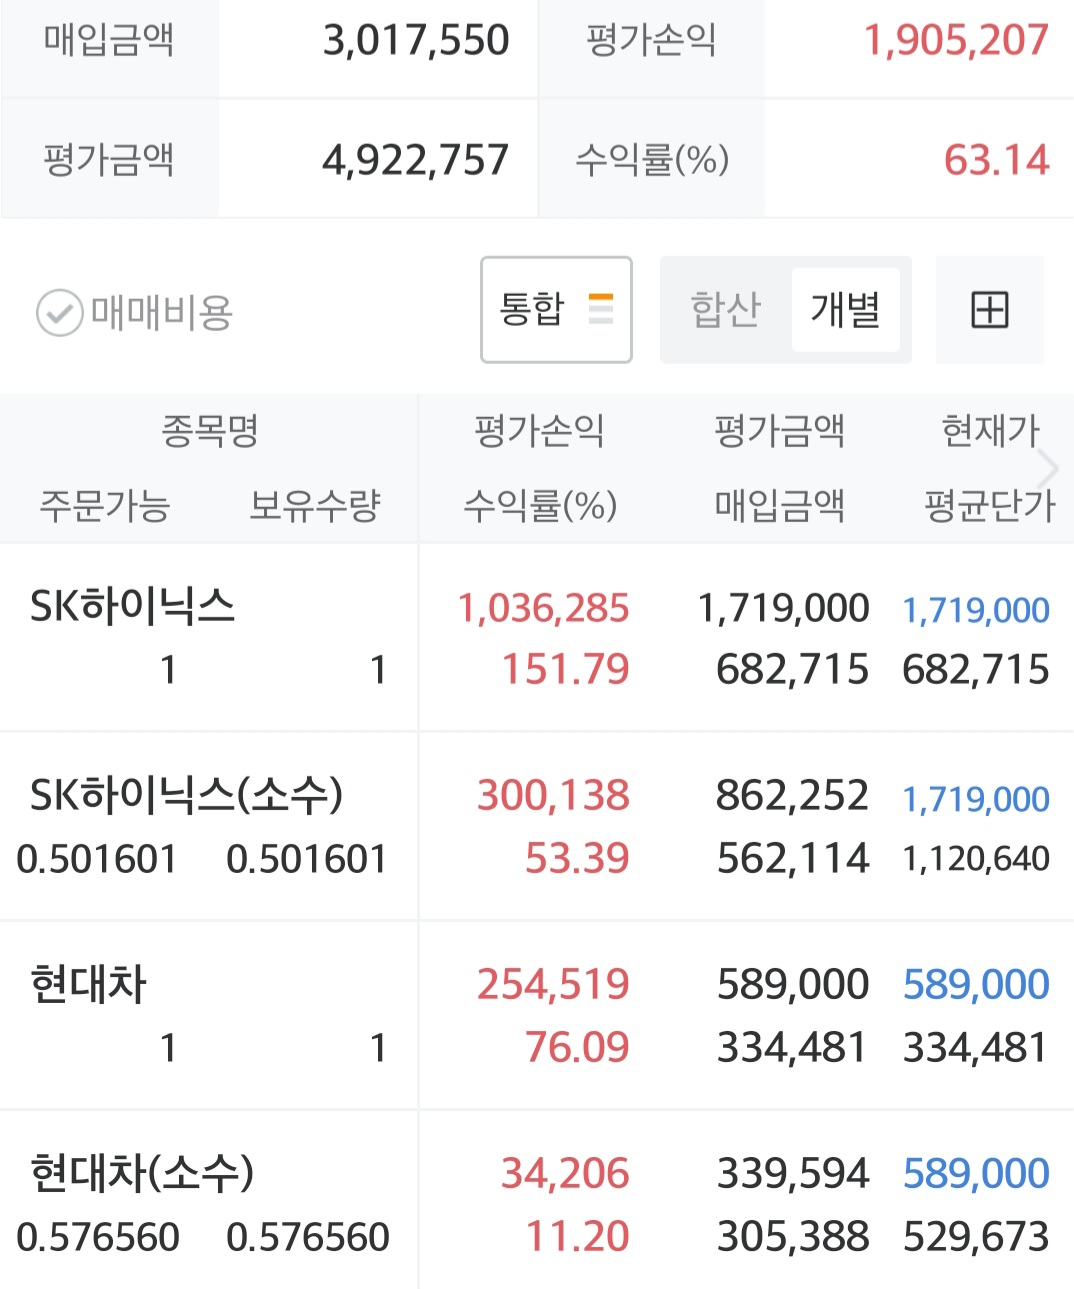Click the 주문가능 column header

105,506
